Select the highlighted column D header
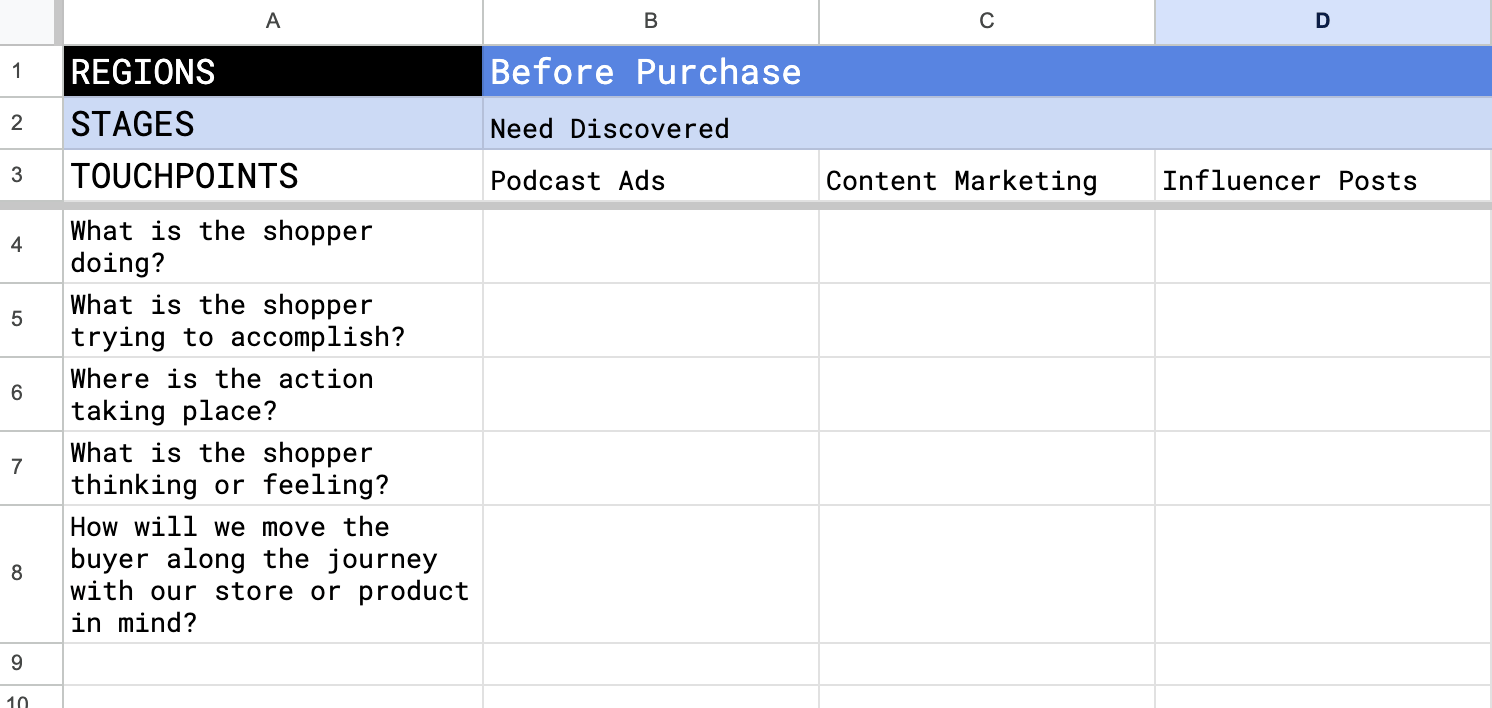Screen dimensions: 1492x708 click(x=1322, y=21)
